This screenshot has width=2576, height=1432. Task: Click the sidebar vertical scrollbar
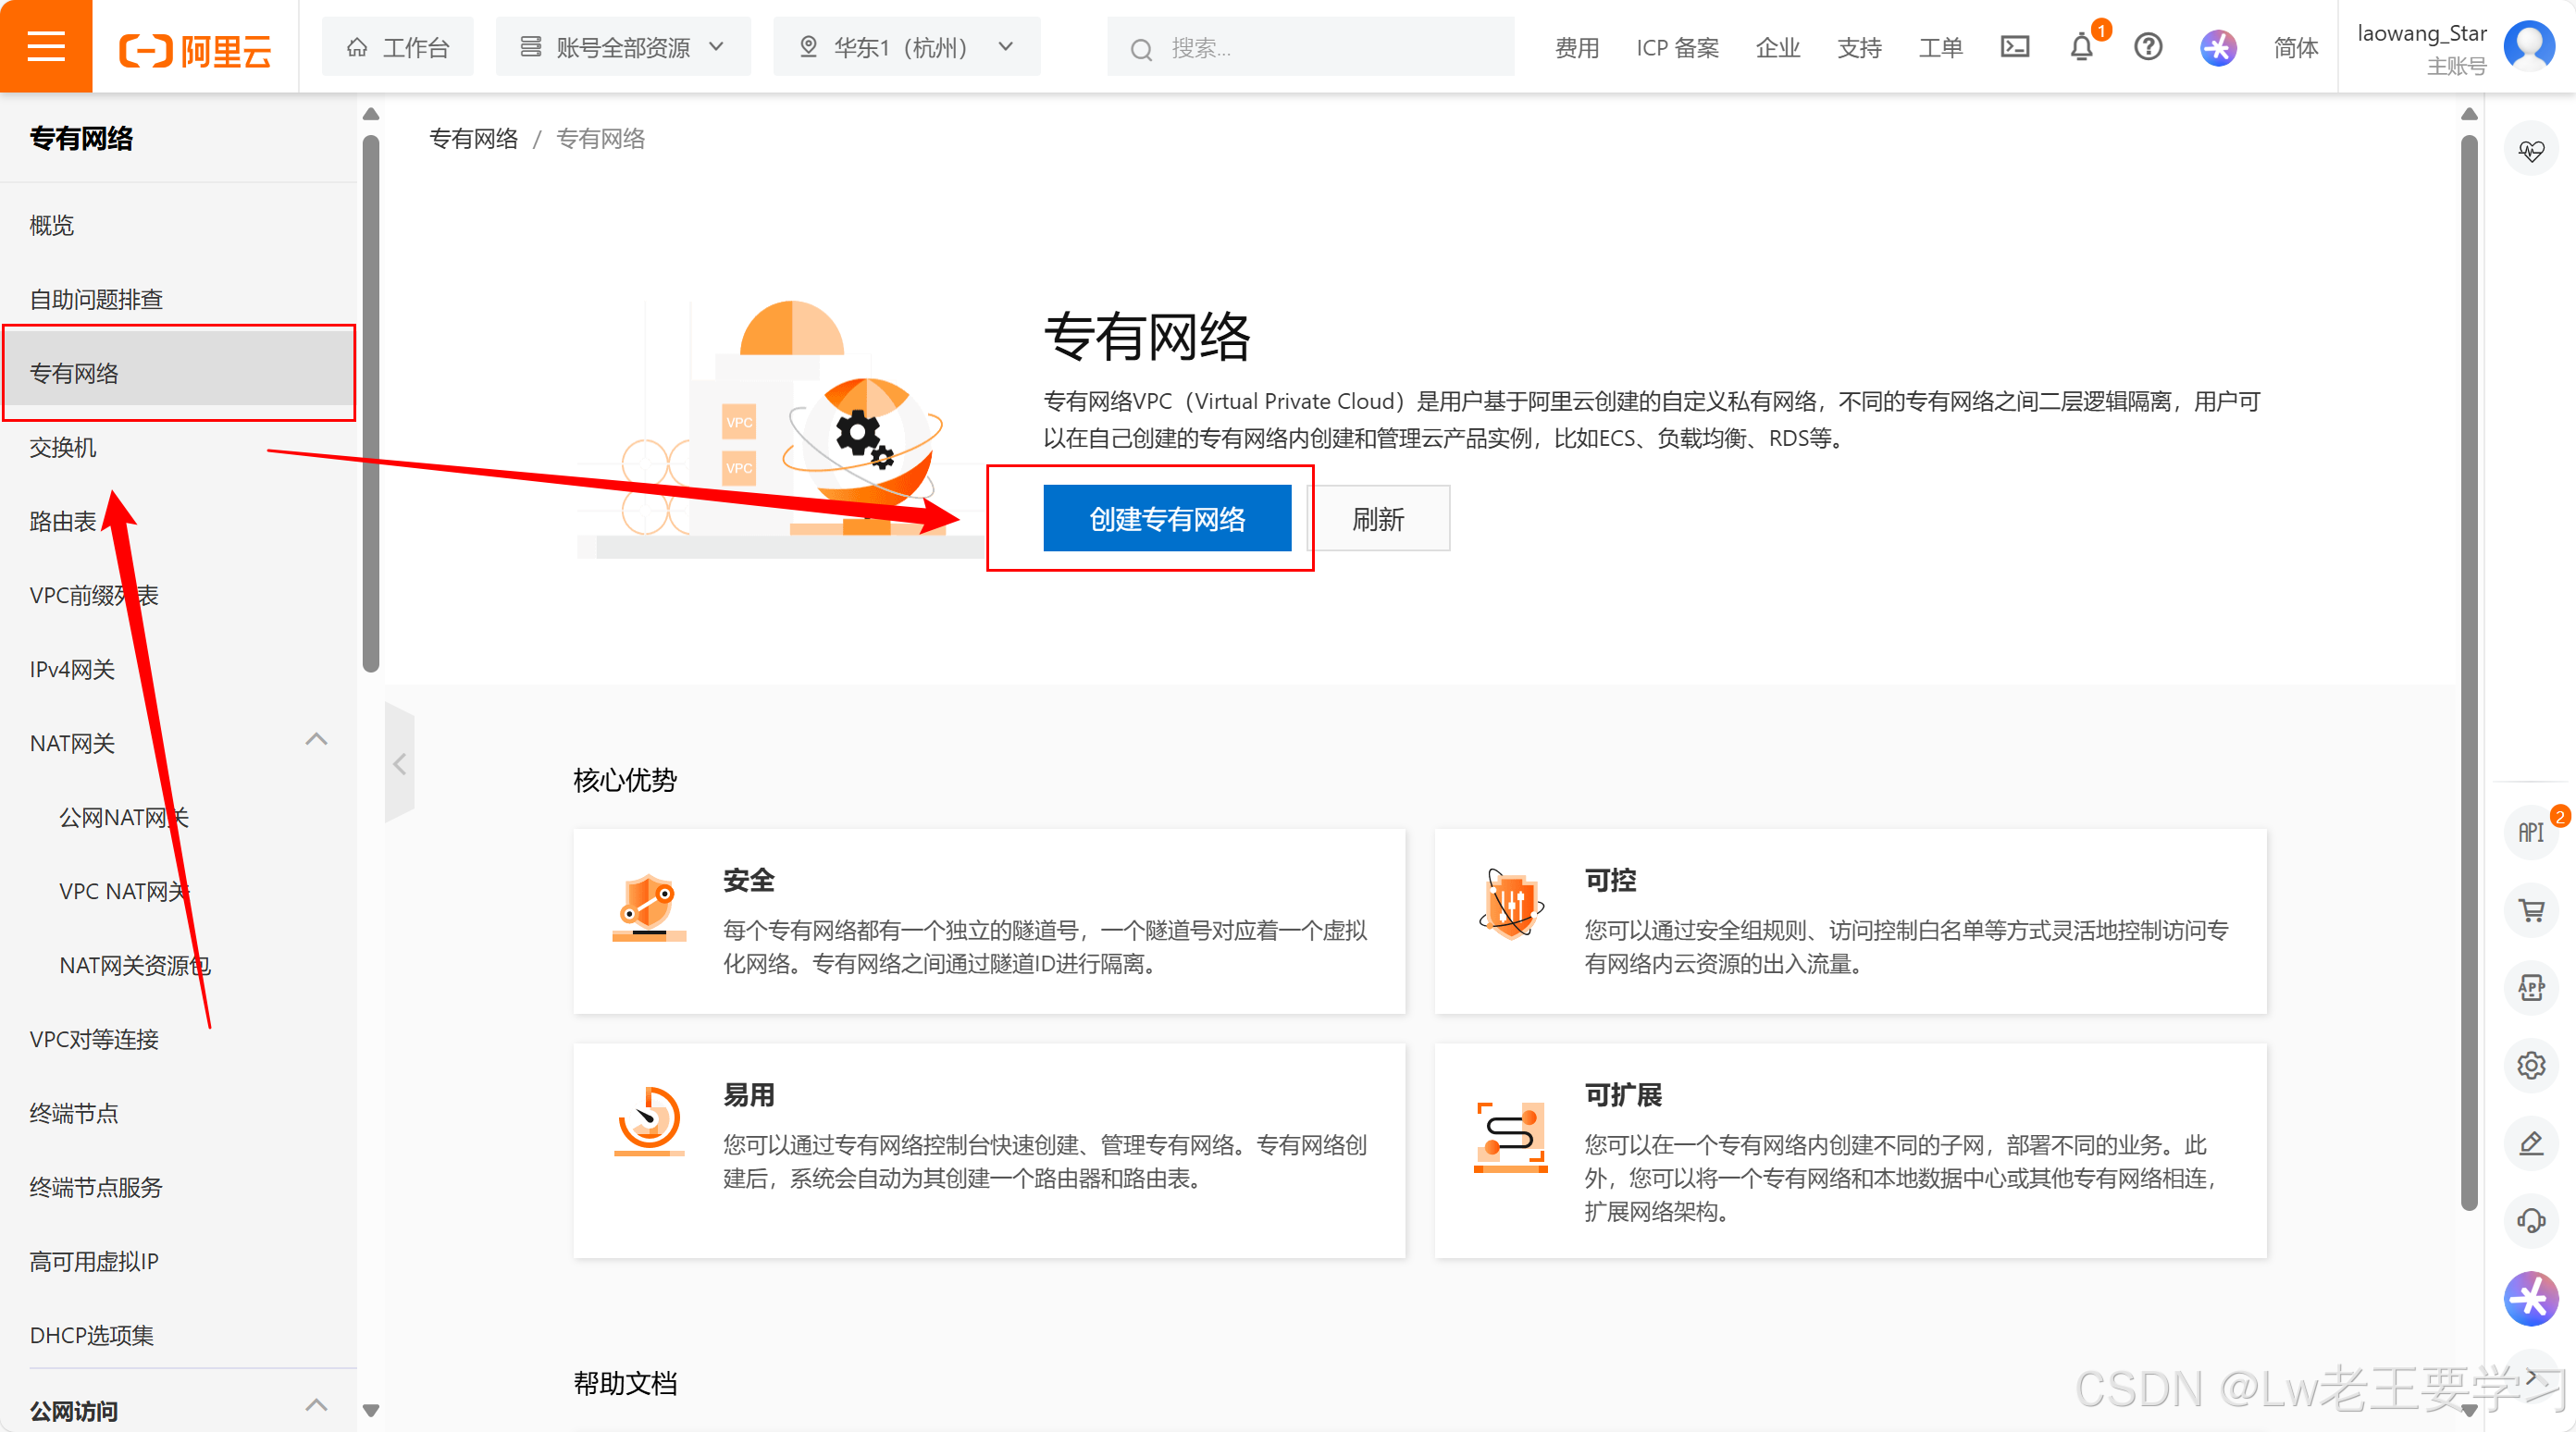click(x=371, y=403)
